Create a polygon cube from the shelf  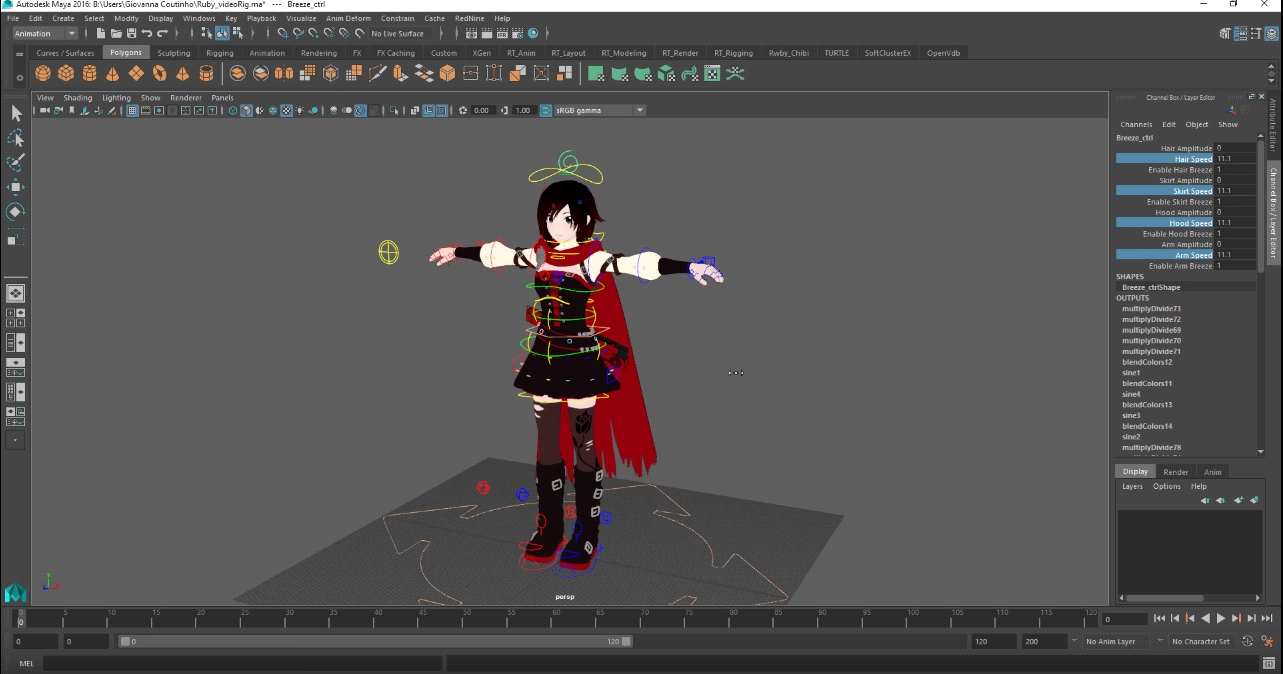coord(66,73)
